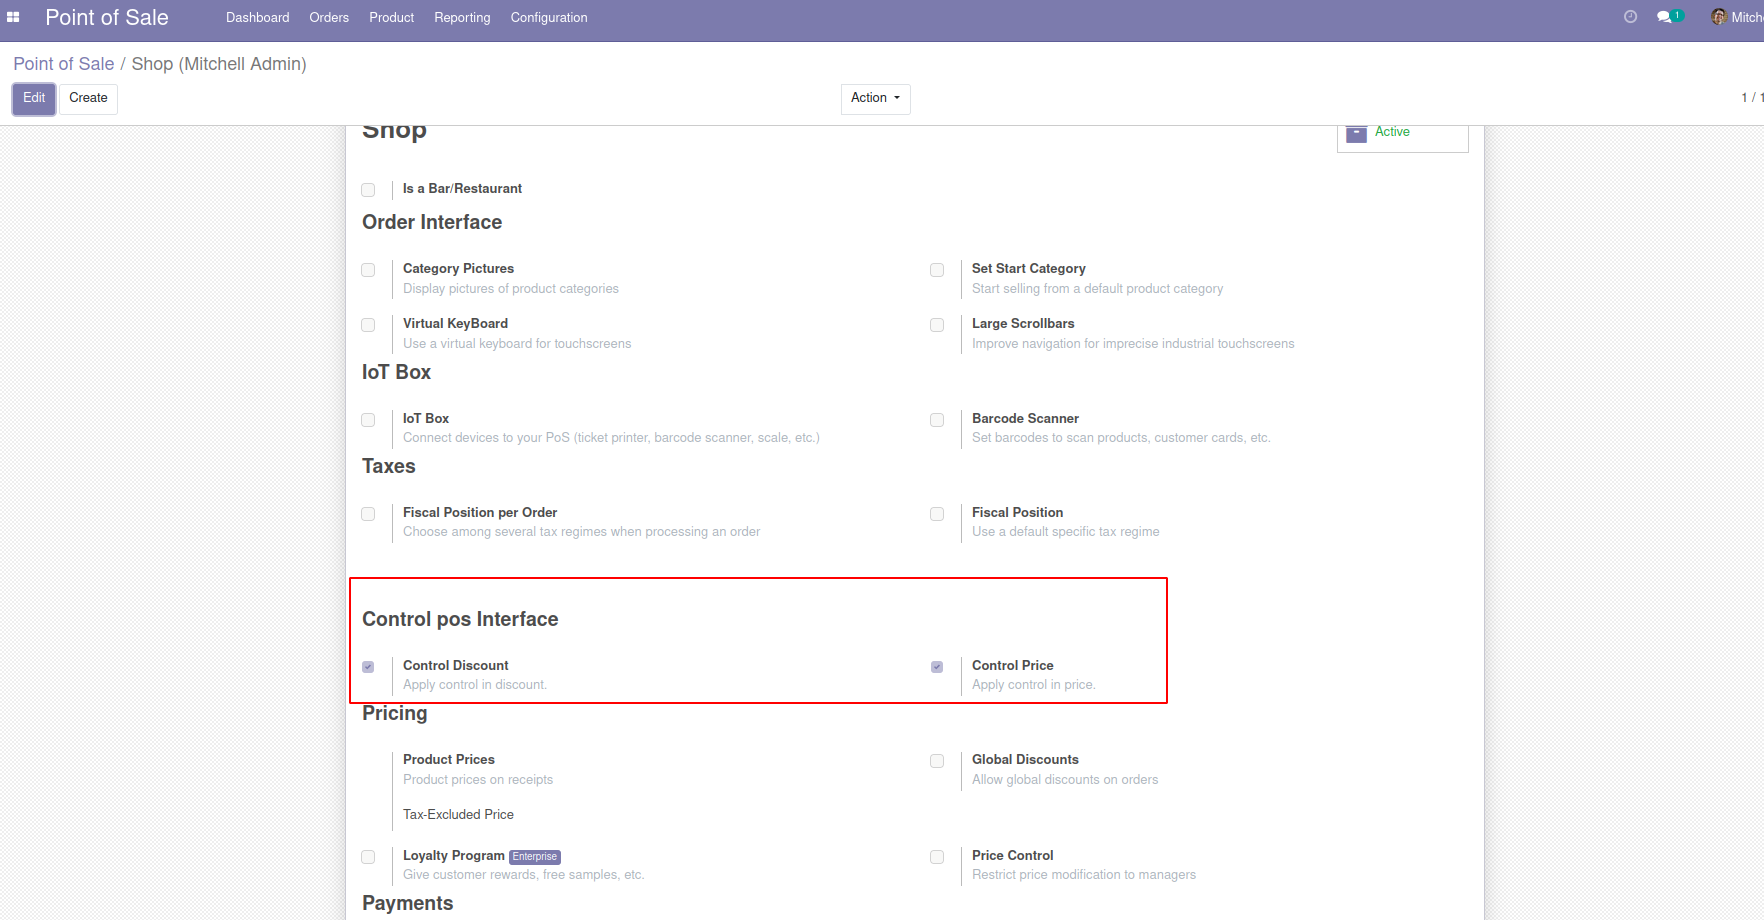Open the Reporting menu
The width and height of the screenshot is (1764, 920).
pos(462,17)
